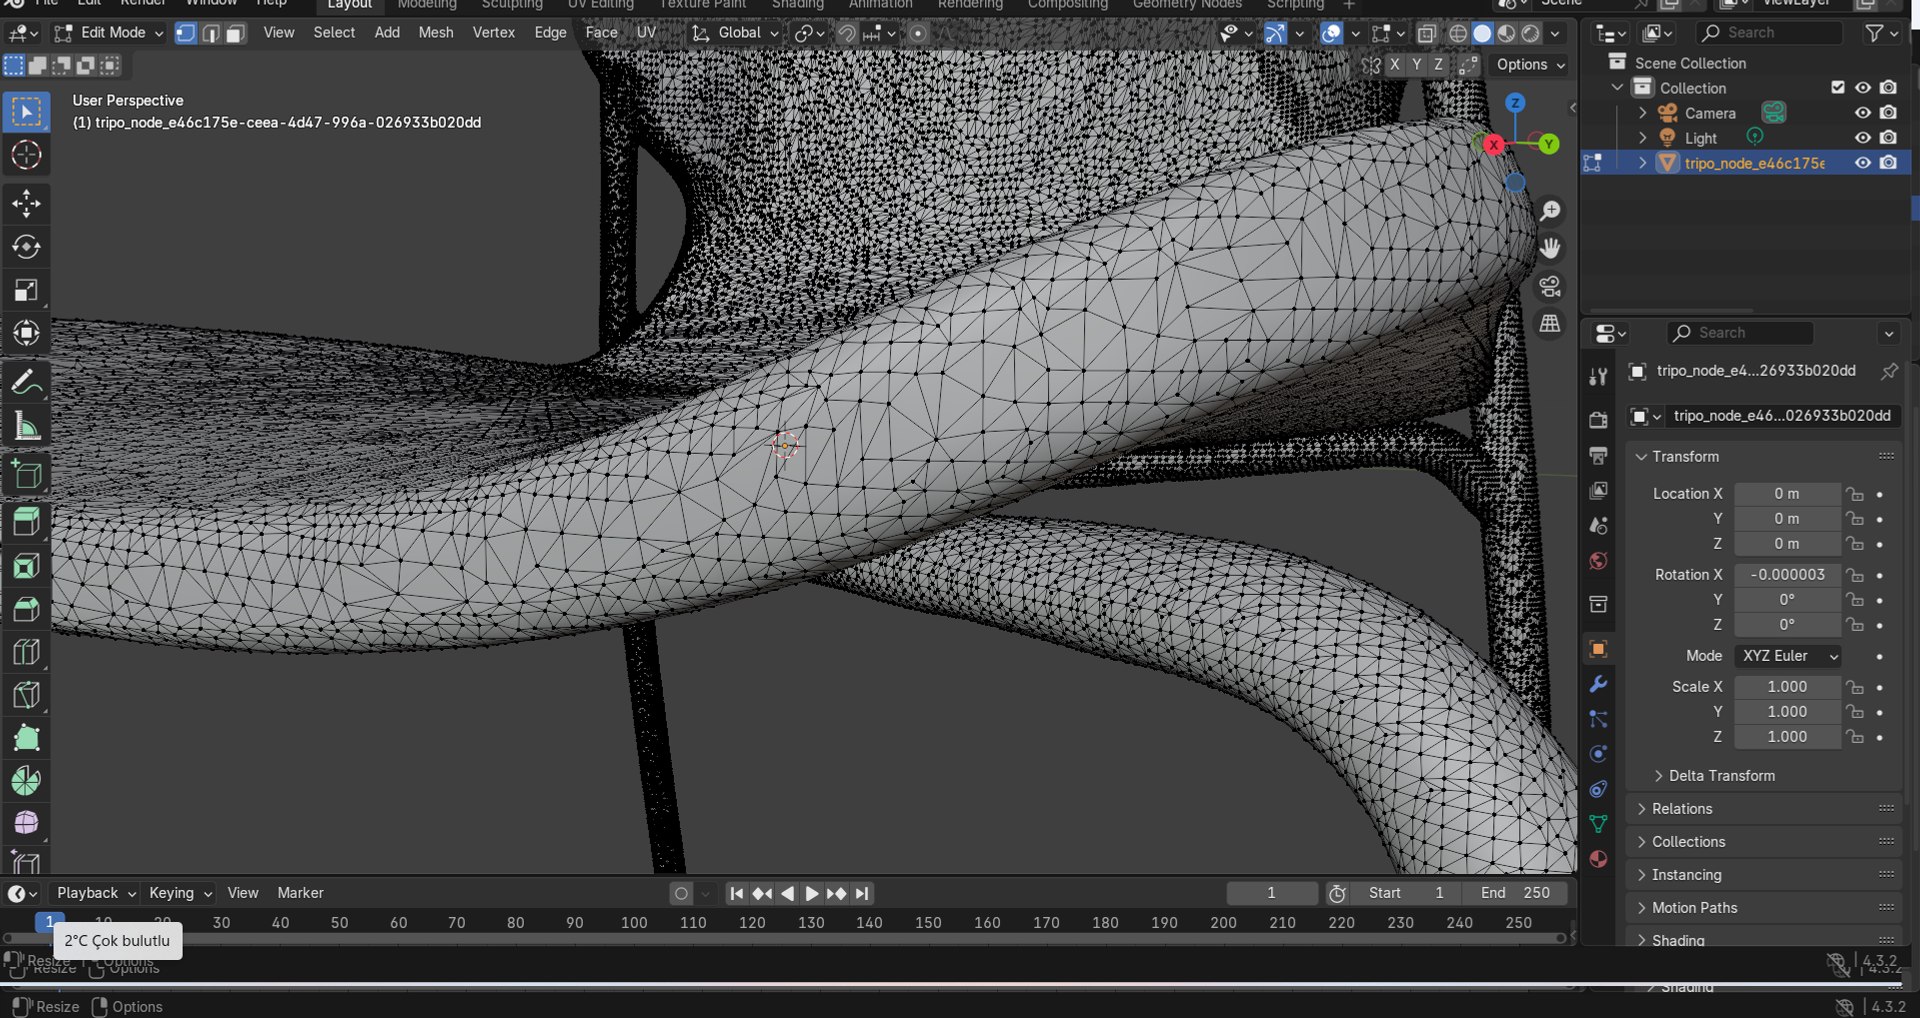Open the Face menu
Screen dimensions: 1920x1018
pyautogui.click(x=601, y=33)
